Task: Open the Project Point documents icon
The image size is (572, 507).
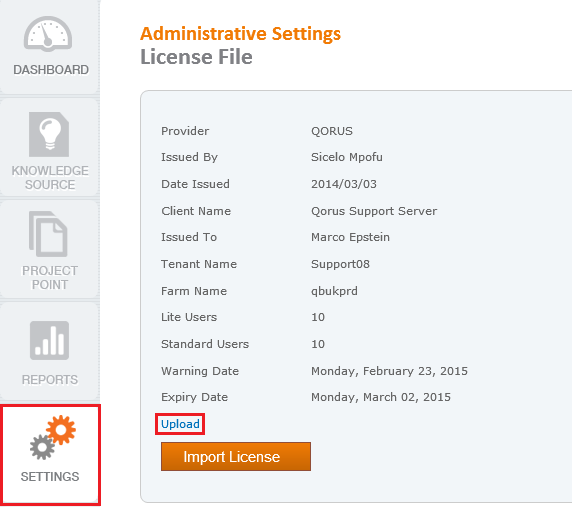Action: [48, 234]
